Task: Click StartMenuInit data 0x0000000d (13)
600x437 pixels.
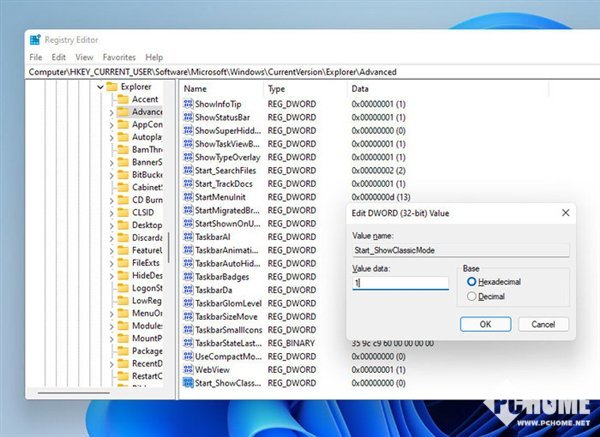Action: (381, 197)
